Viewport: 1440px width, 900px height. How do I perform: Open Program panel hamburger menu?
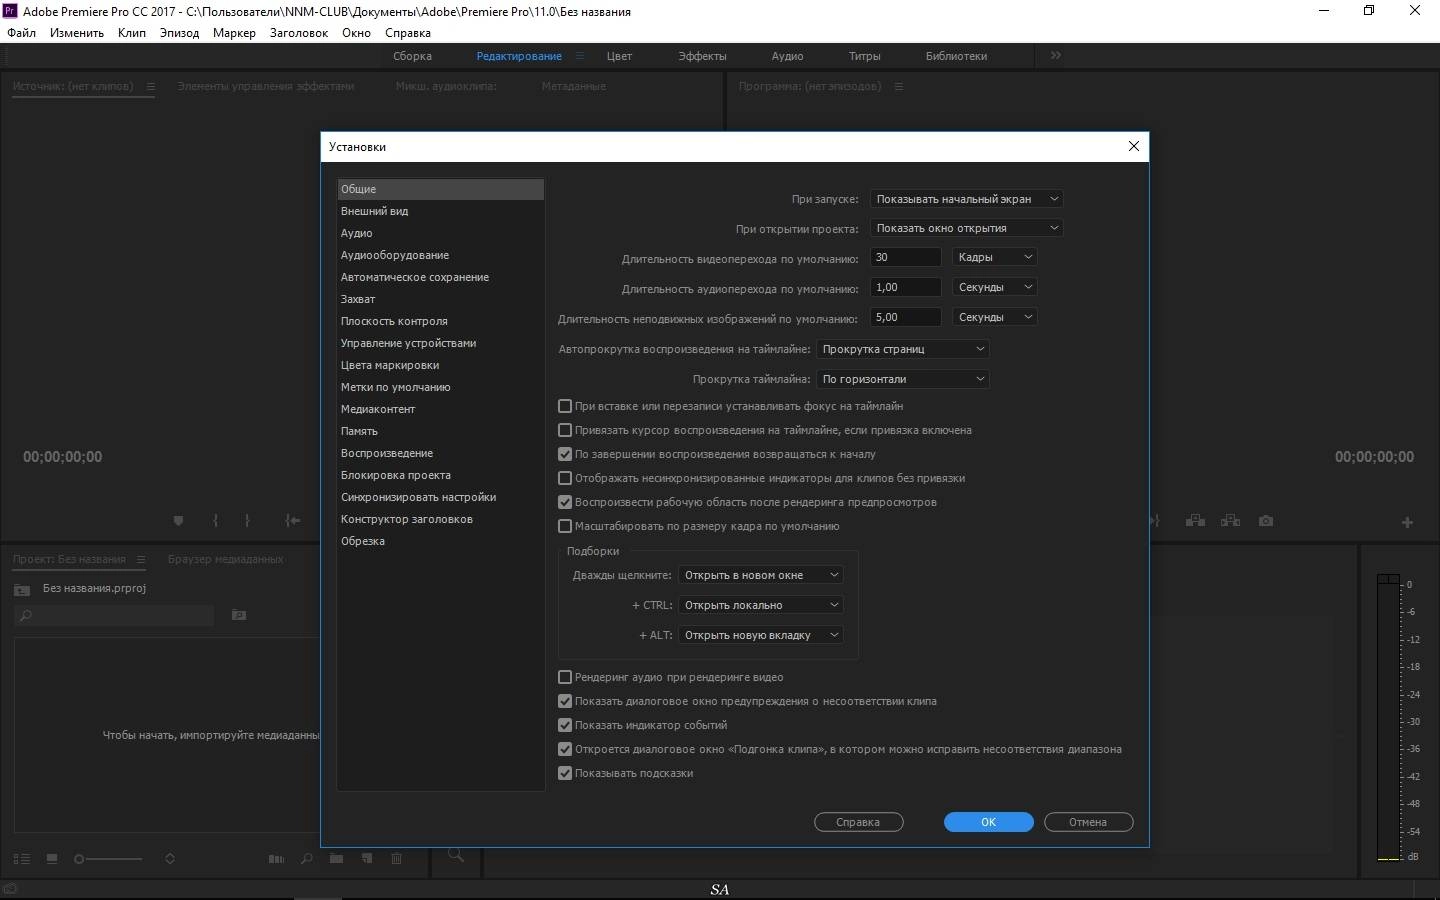click(899, 87)
